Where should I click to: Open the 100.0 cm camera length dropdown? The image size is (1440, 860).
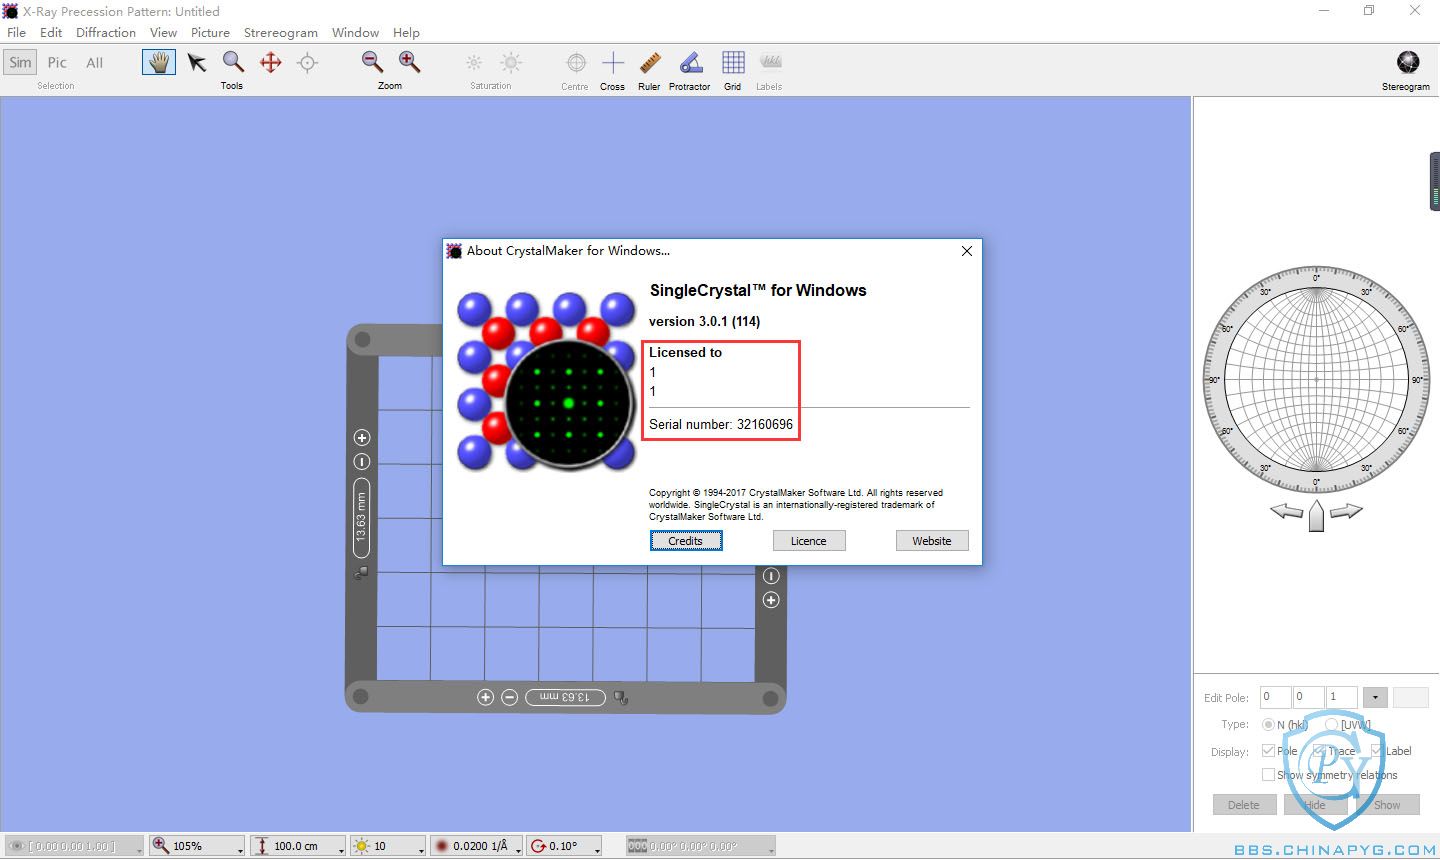point(298,846)
